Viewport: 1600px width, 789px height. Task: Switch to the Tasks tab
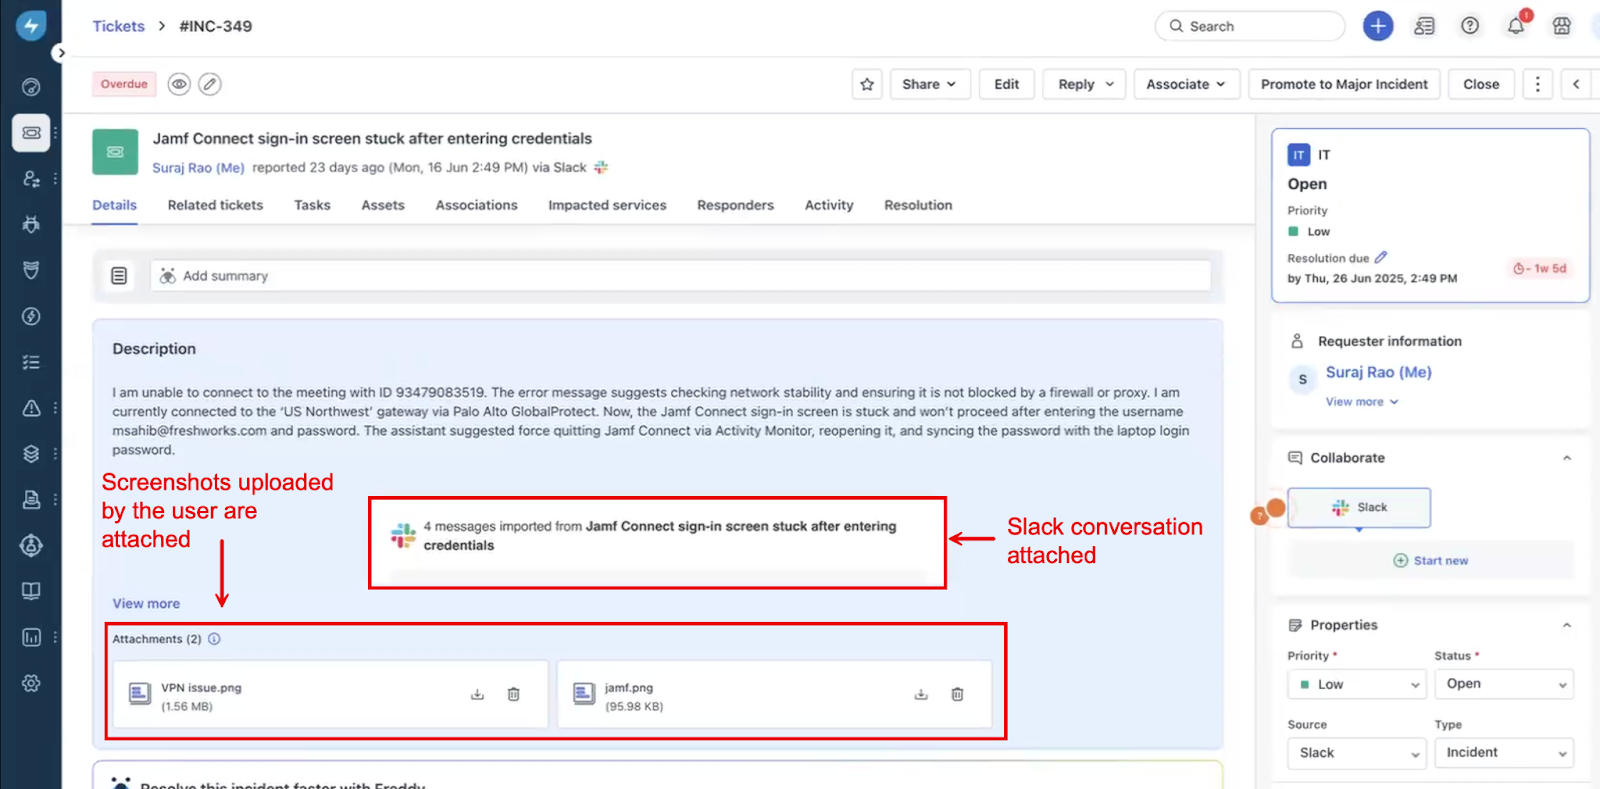(x=312, y=205)
